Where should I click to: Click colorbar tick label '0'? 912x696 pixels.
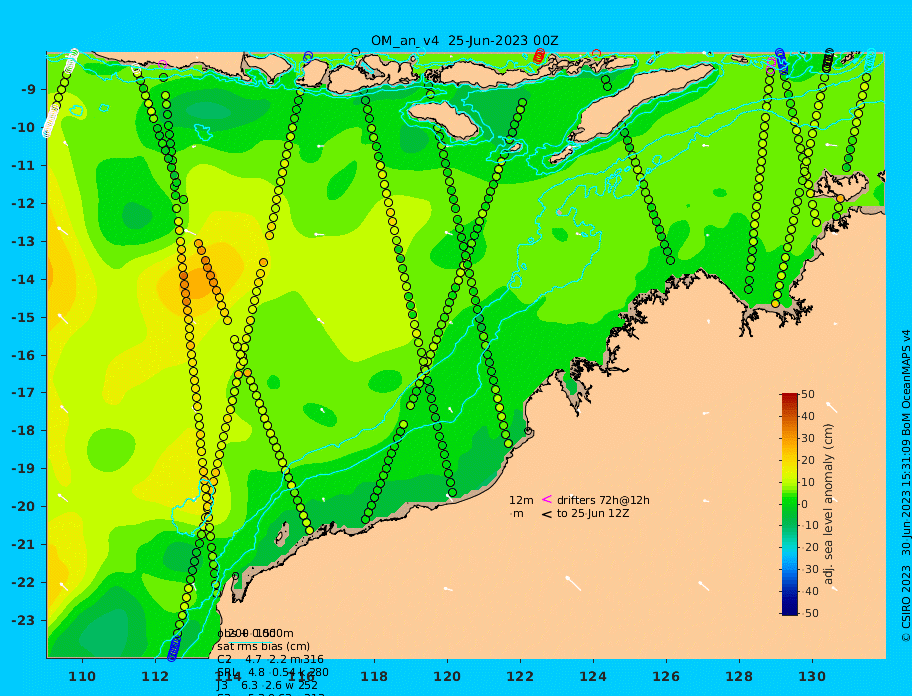pos(805,504)
